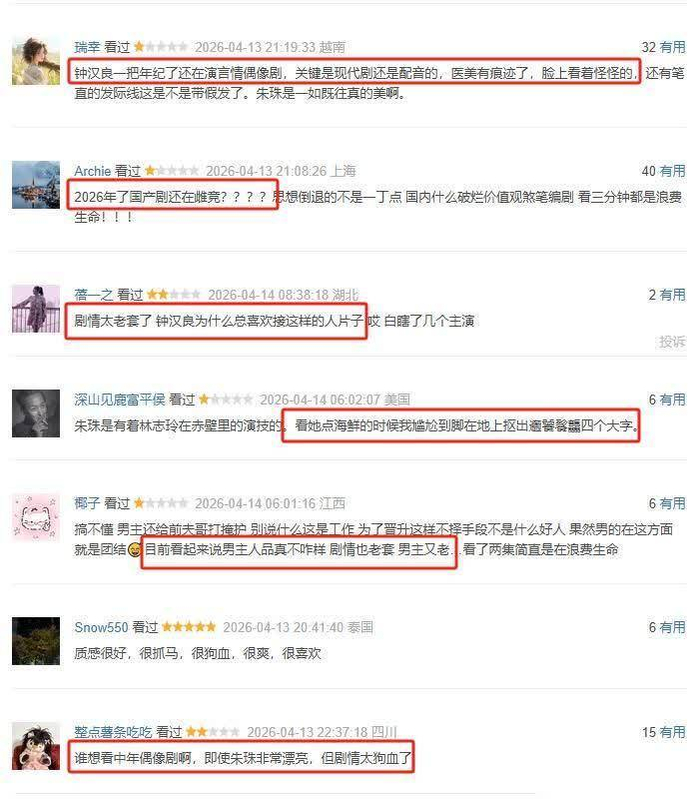Visit 整点薯条吃吃's profile link
700x804 pixels.
pos(113,732)
